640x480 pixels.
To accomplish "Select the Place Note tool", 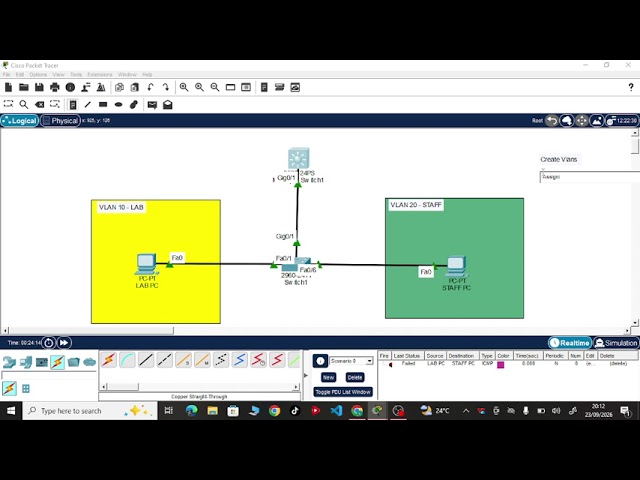I will 73,105.
